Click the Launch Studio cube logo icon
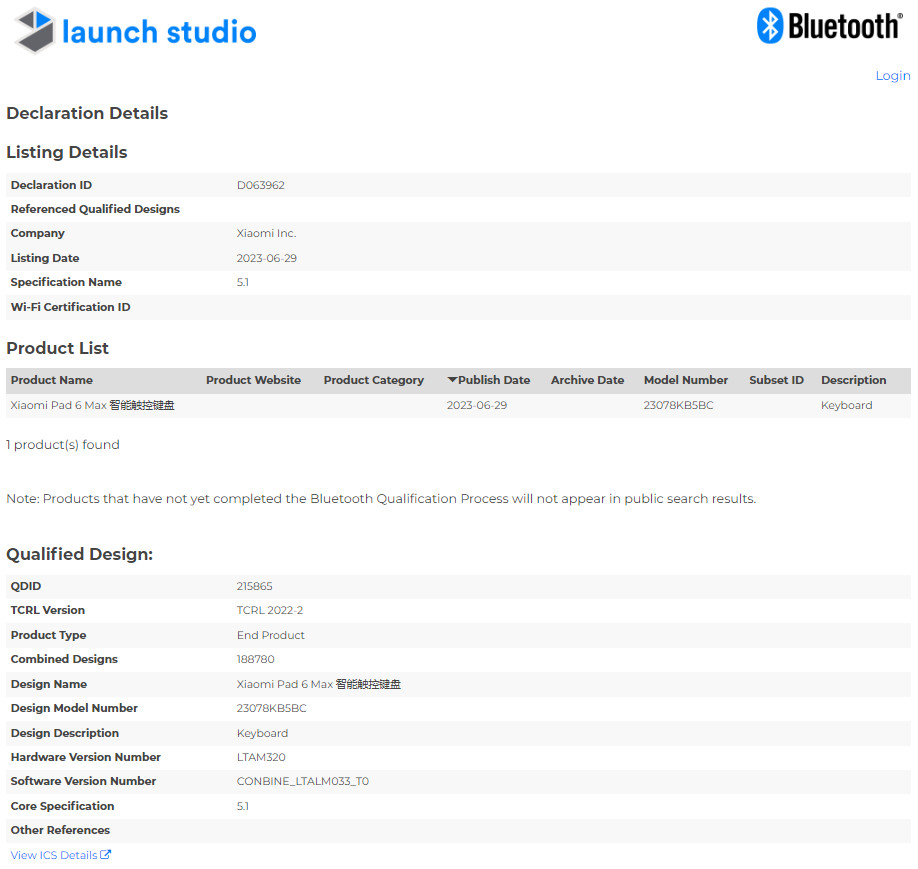 (34, 31)
